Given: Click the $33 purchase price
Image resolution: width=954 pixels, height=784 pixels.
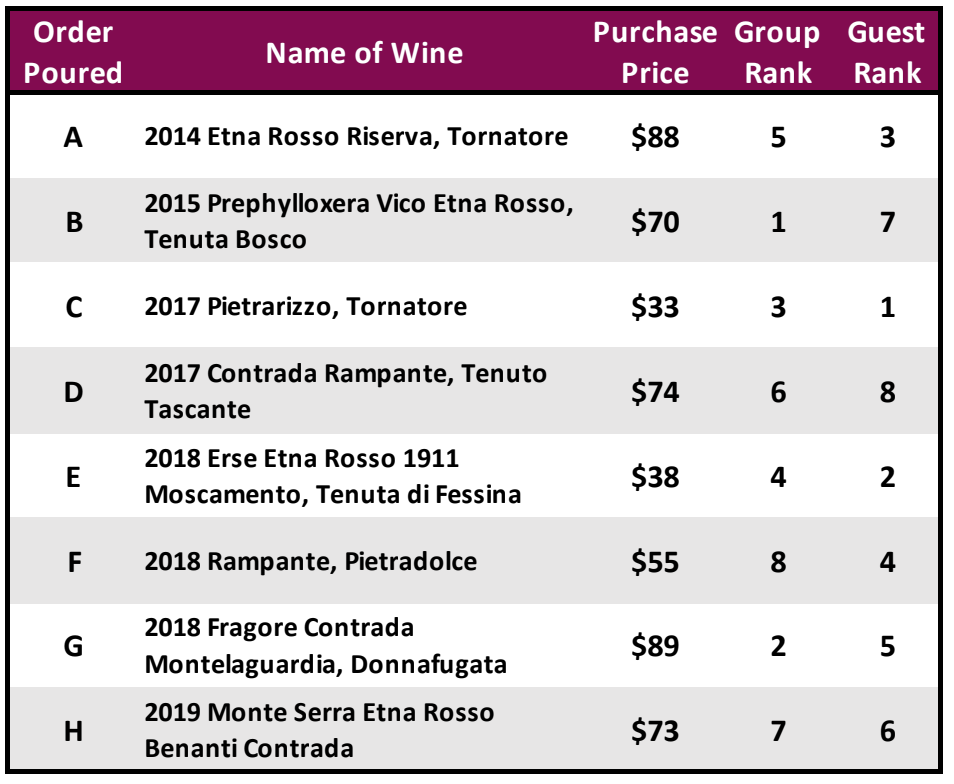Looking at the screenshot, I should tap(655, 307).
